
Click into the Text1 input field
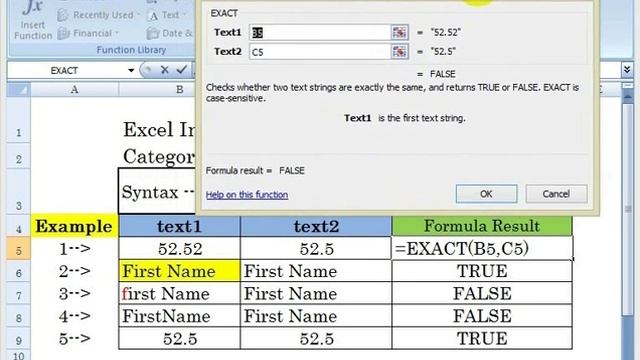point(320,32)
